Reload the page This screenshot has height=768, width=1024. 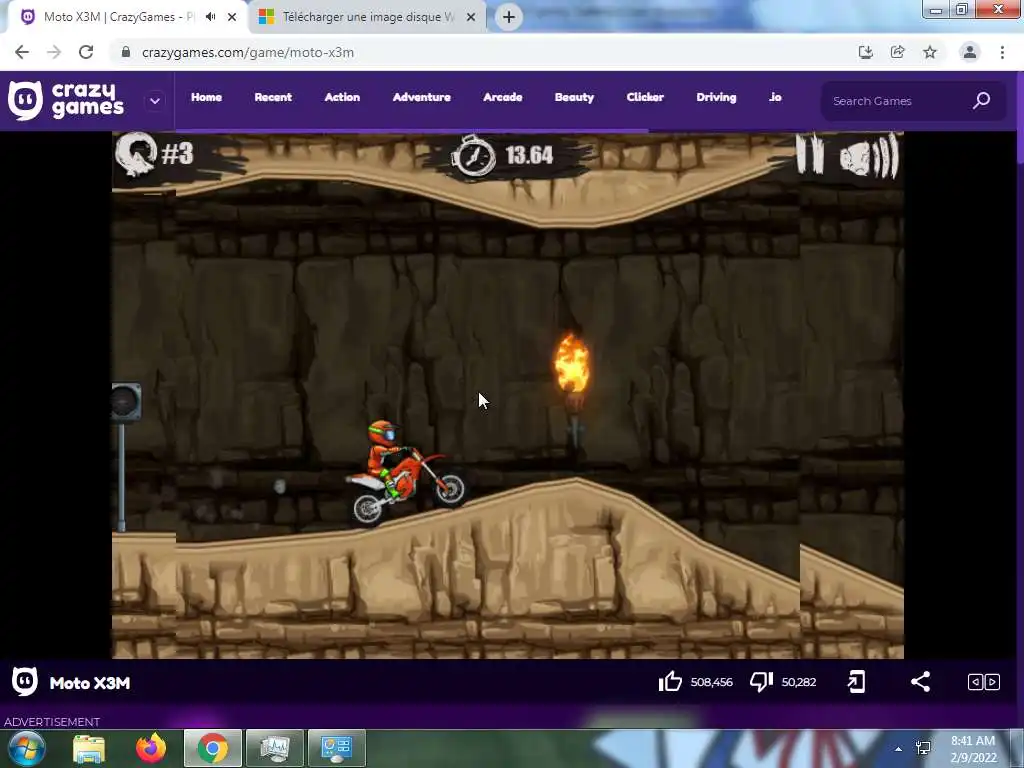(86, 52)
